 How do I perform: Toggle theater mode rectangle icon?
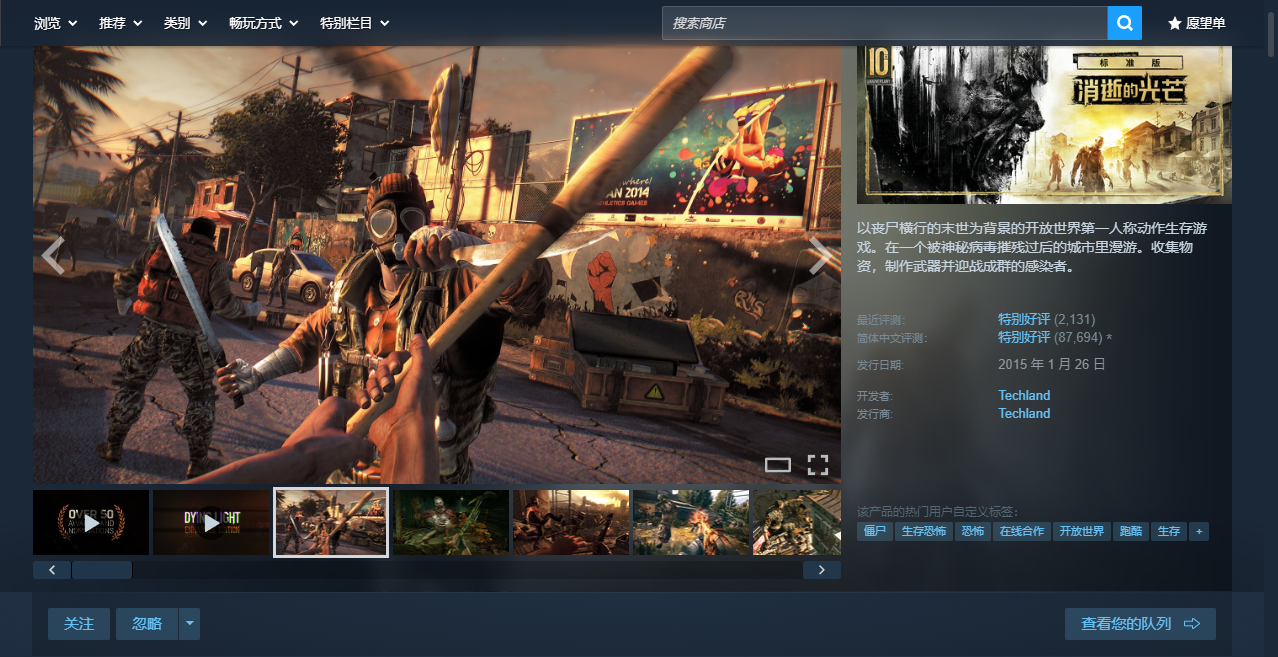[777, 464]
